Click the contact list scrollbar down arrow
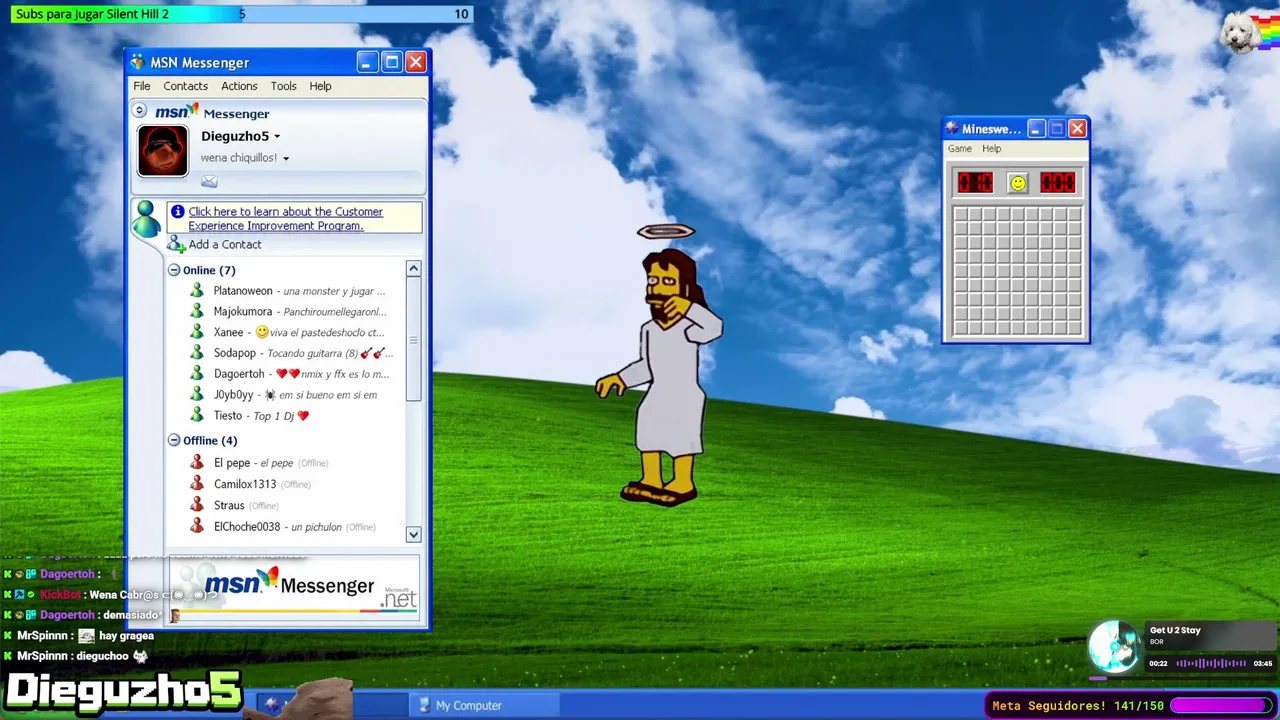The width and height of the screenshot is (1280, 720). (x=413, y=534)
